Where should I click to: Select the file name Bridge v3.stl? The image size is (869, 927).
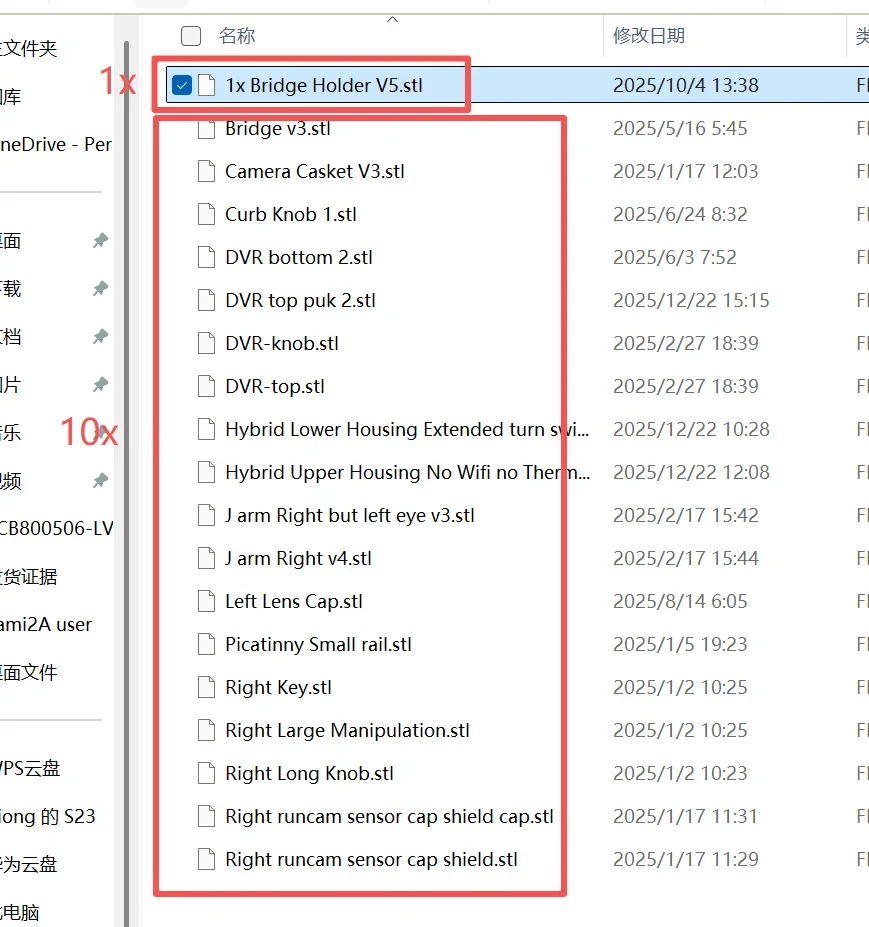278,128
